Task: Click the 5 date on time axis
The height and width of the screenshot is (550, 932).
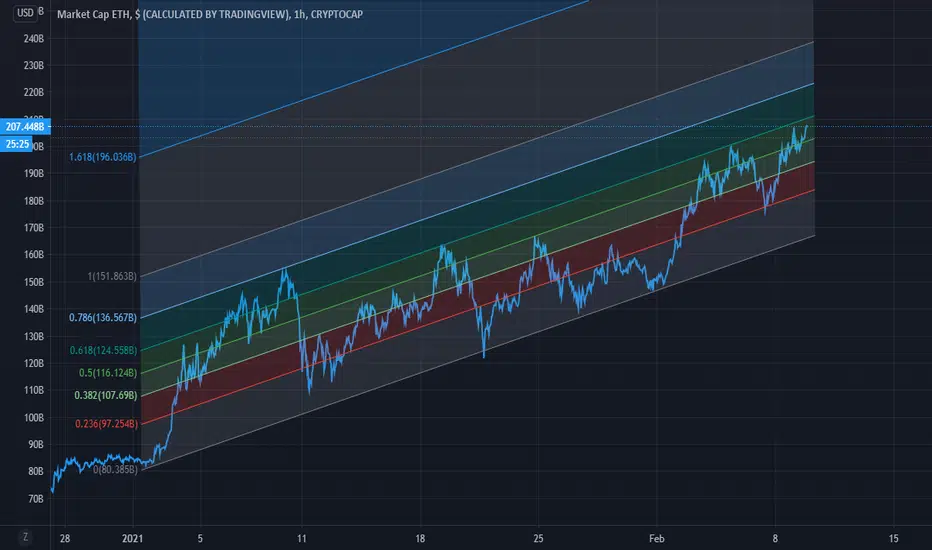Action: coord(200,539)
